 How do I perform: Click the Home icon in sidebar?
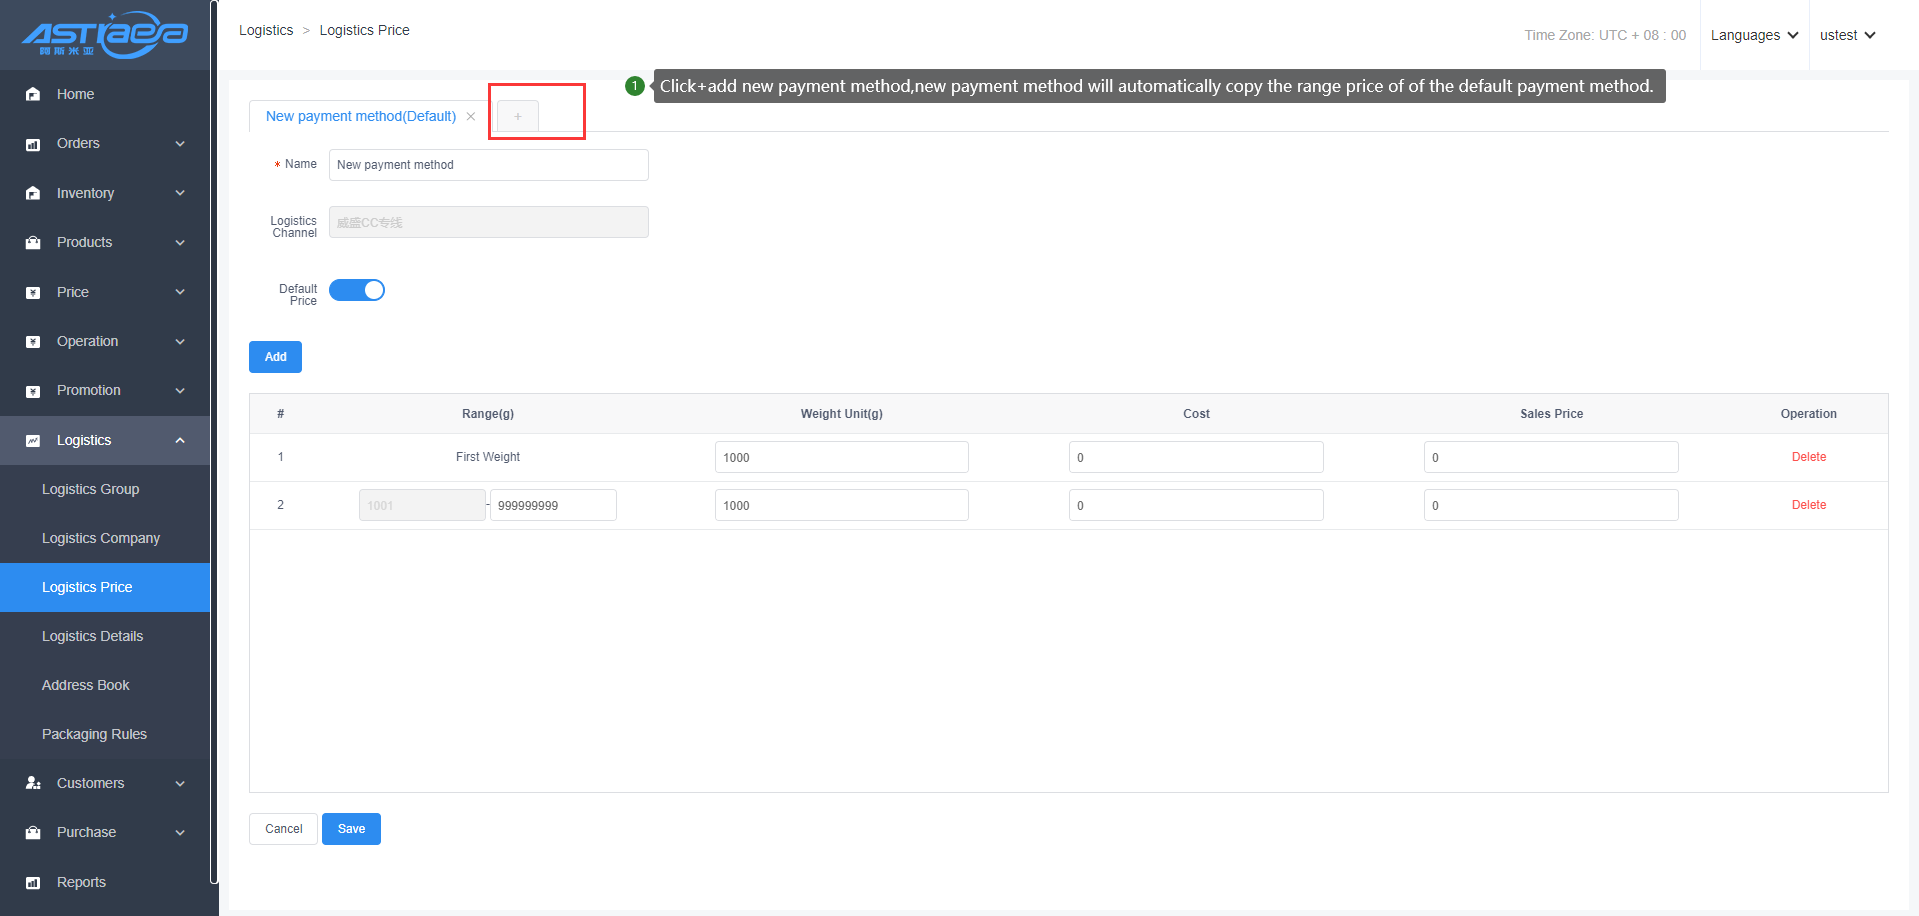click(x=33, y=94)
